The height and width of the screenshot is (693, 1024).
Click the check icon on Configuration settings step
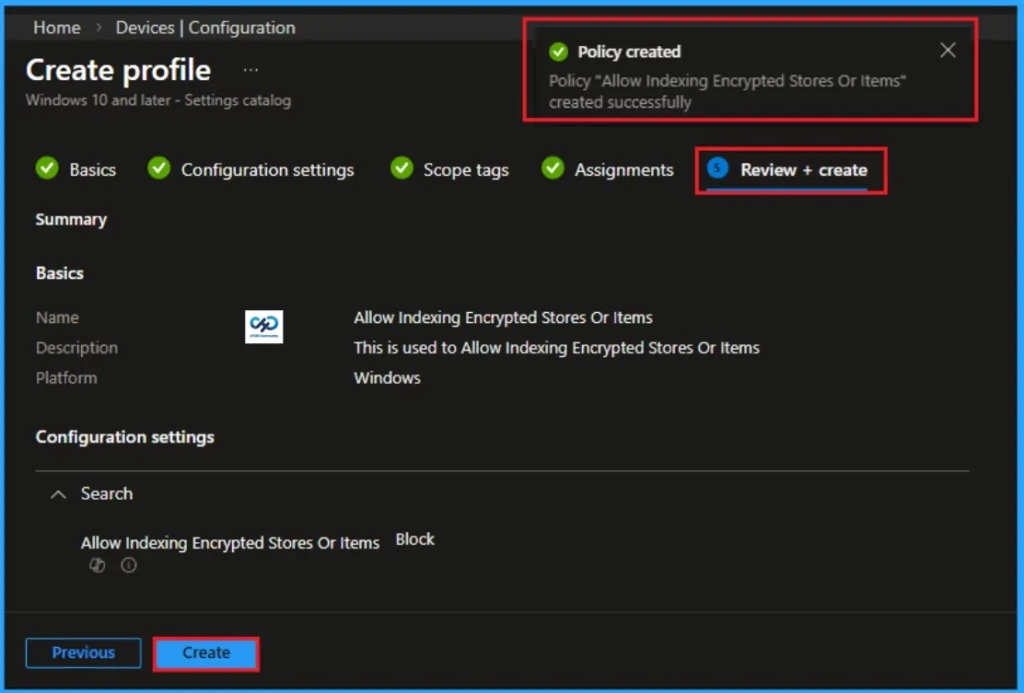click(x=158, y=169)
